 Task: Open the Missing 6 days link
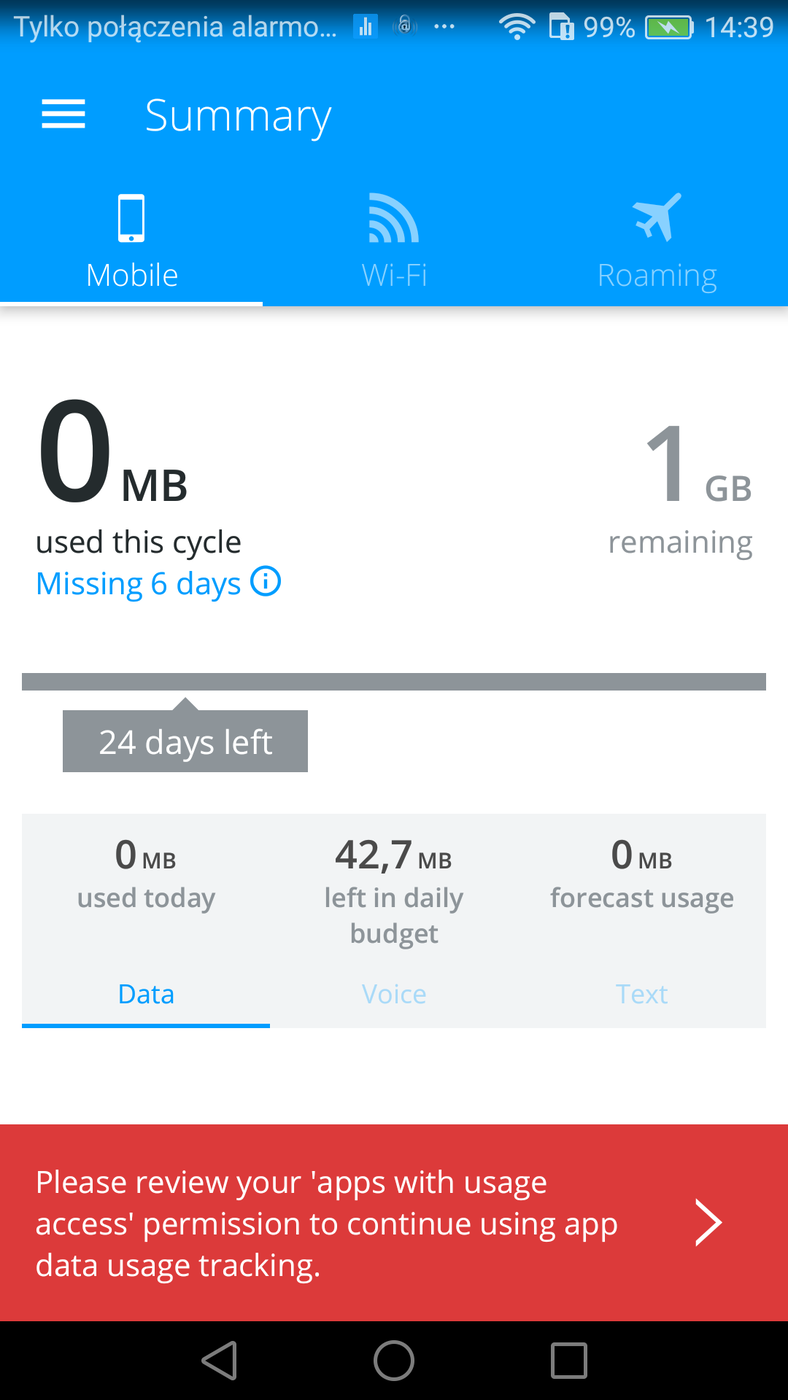pyautogui.click(x=138, y=583)
